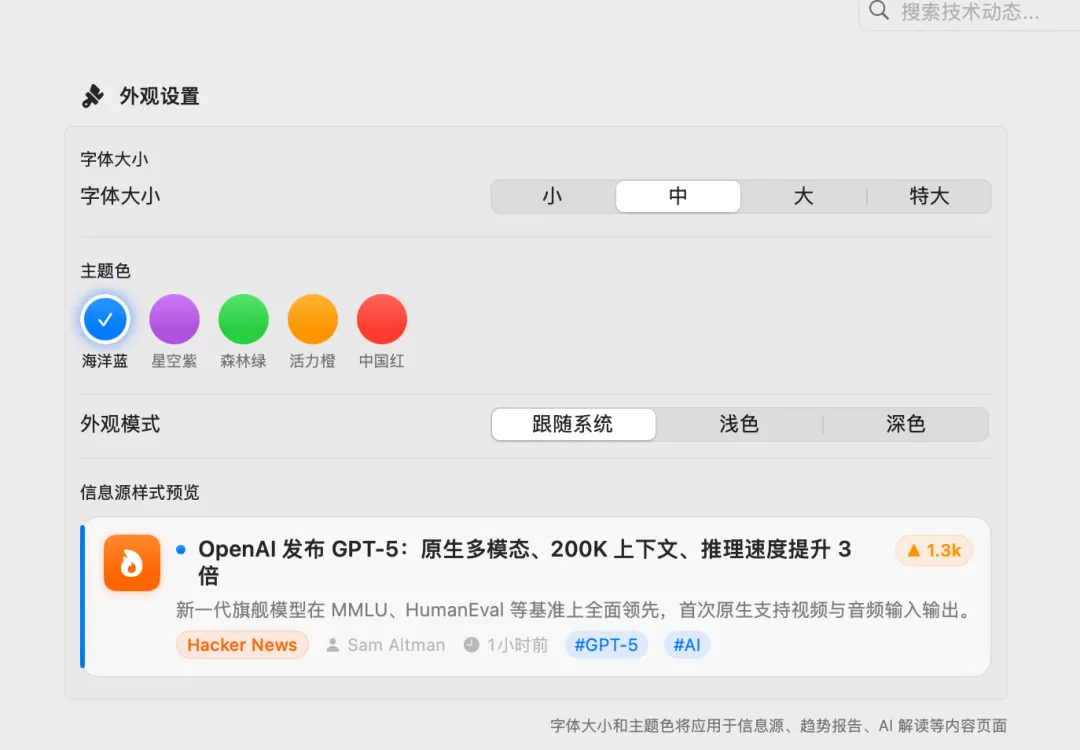
Task: Click the 搜索技术动态 search field
Action: pos(970,12)
